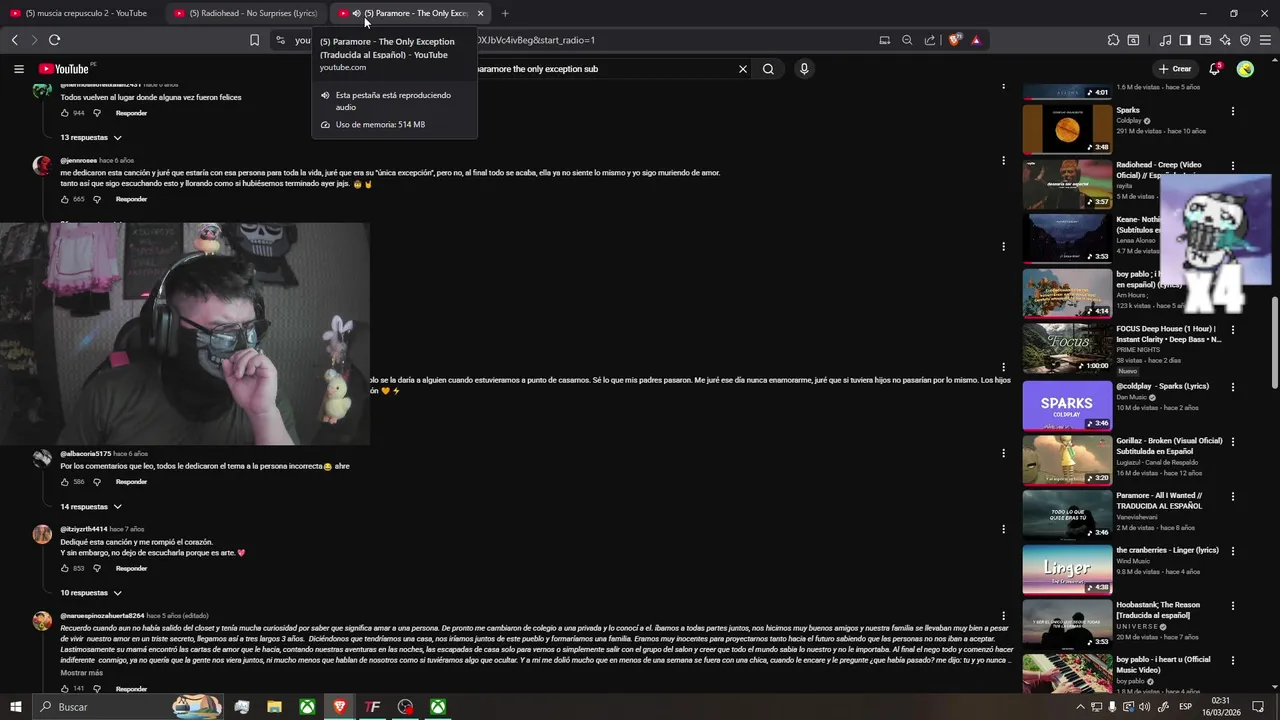Mute the Paramore tab via speaker icon
Viewport: 1280px width, 720px height.
357,13
